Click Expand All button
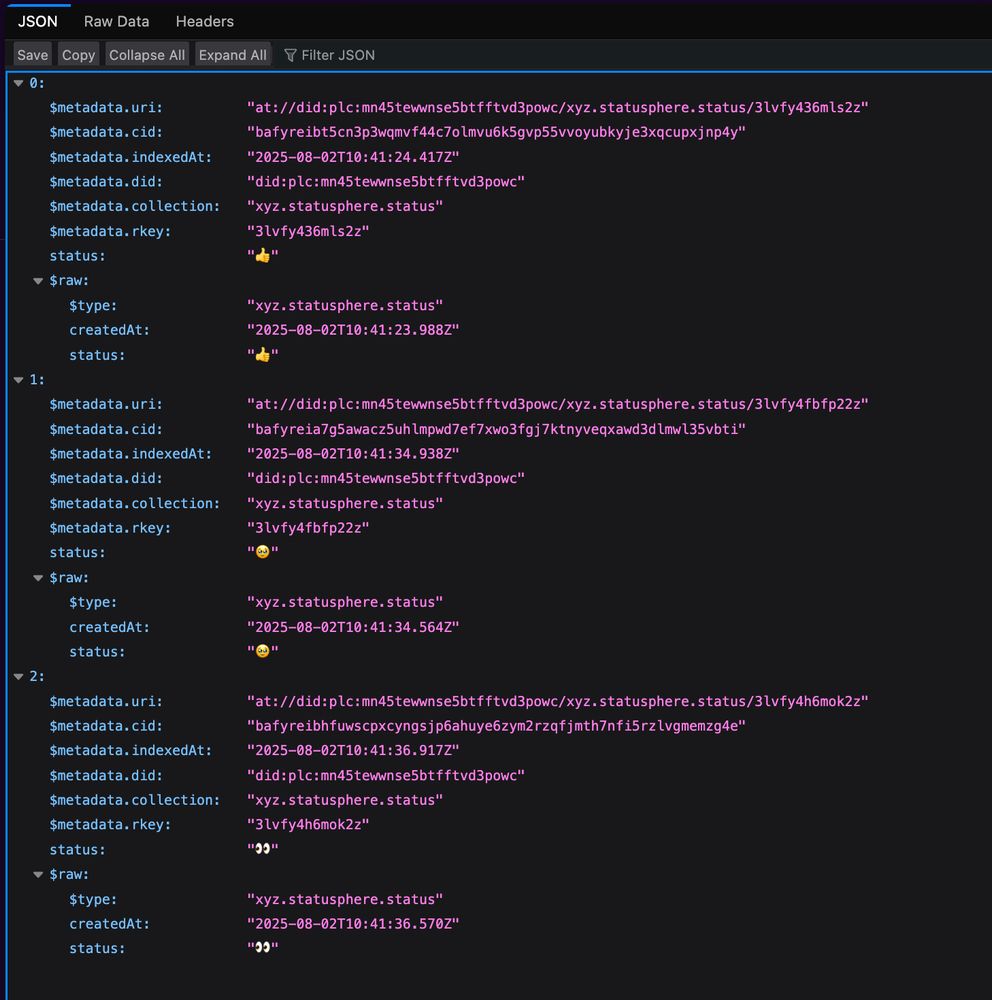The image size is (992, 1000). (232, 55)
